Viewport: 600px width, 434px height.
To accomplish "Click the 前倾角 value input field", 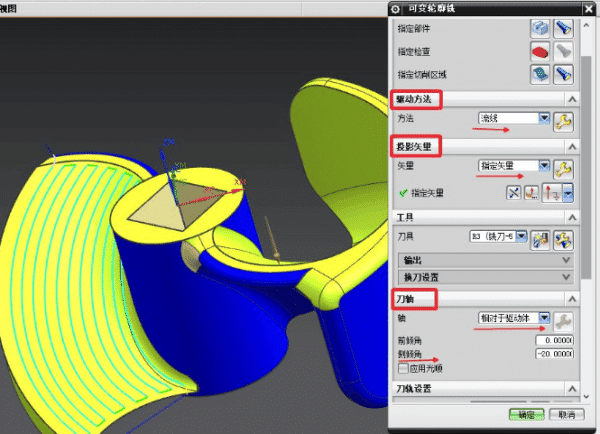I will [x=556, y=339].
